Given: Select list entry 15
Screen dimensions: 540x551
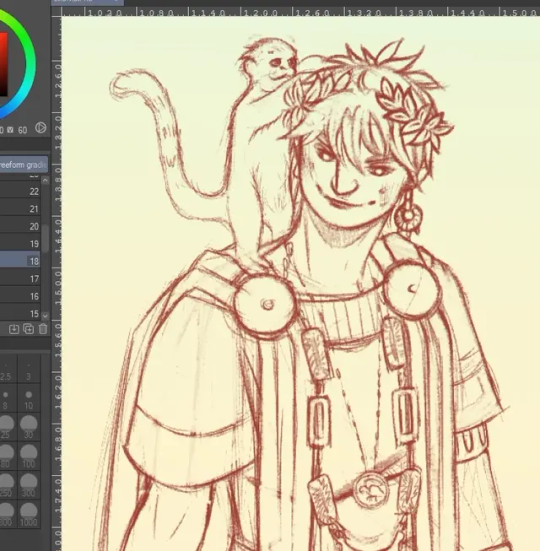Looking at the screenshot, I should (x=20, y=313).
